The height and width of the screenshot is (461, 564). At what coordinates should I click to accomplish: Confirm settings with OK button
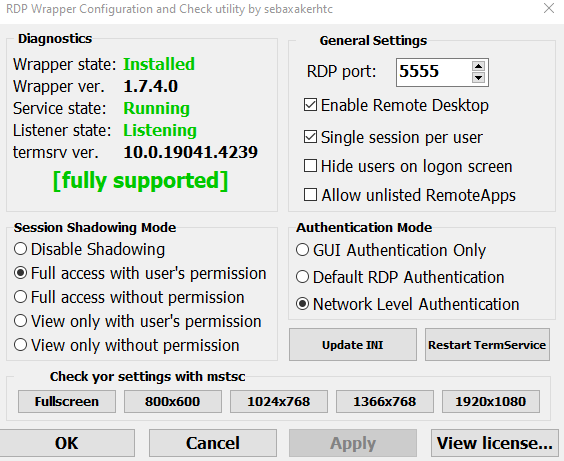pyautogui.click(x=67, y=443)
